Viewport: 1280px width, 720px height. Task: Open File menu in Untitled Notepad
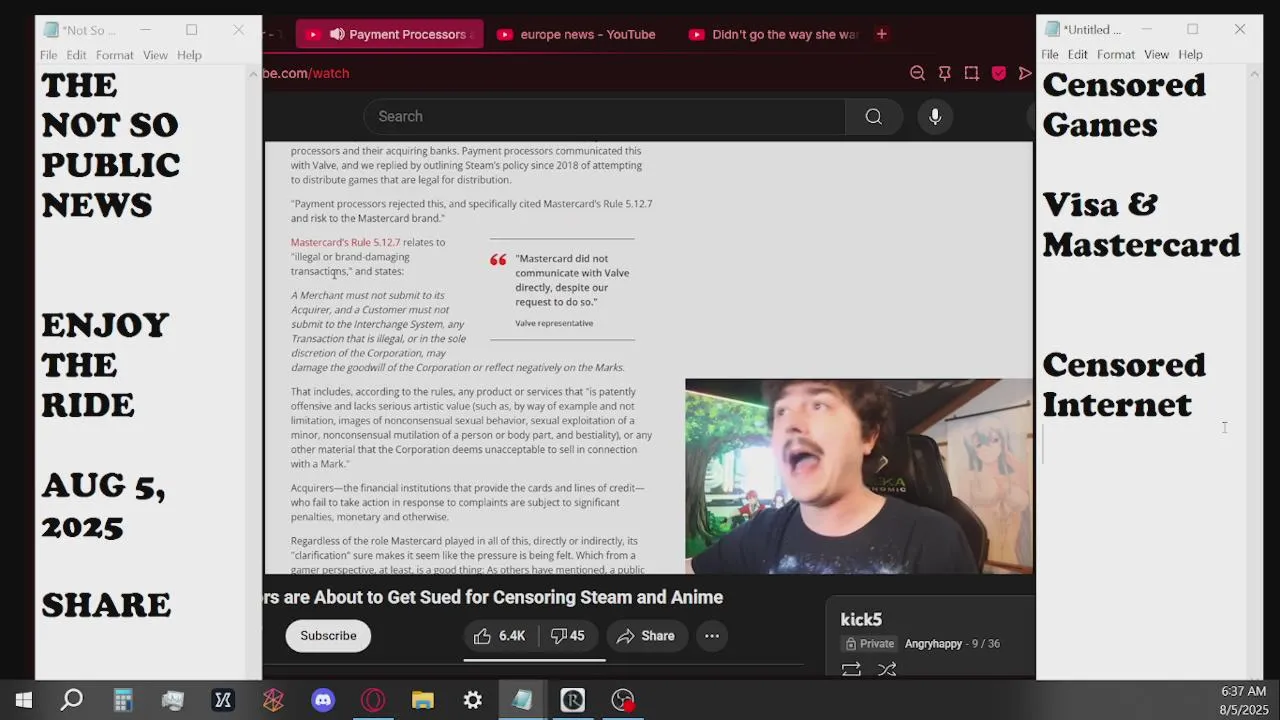coord(1050,55)
